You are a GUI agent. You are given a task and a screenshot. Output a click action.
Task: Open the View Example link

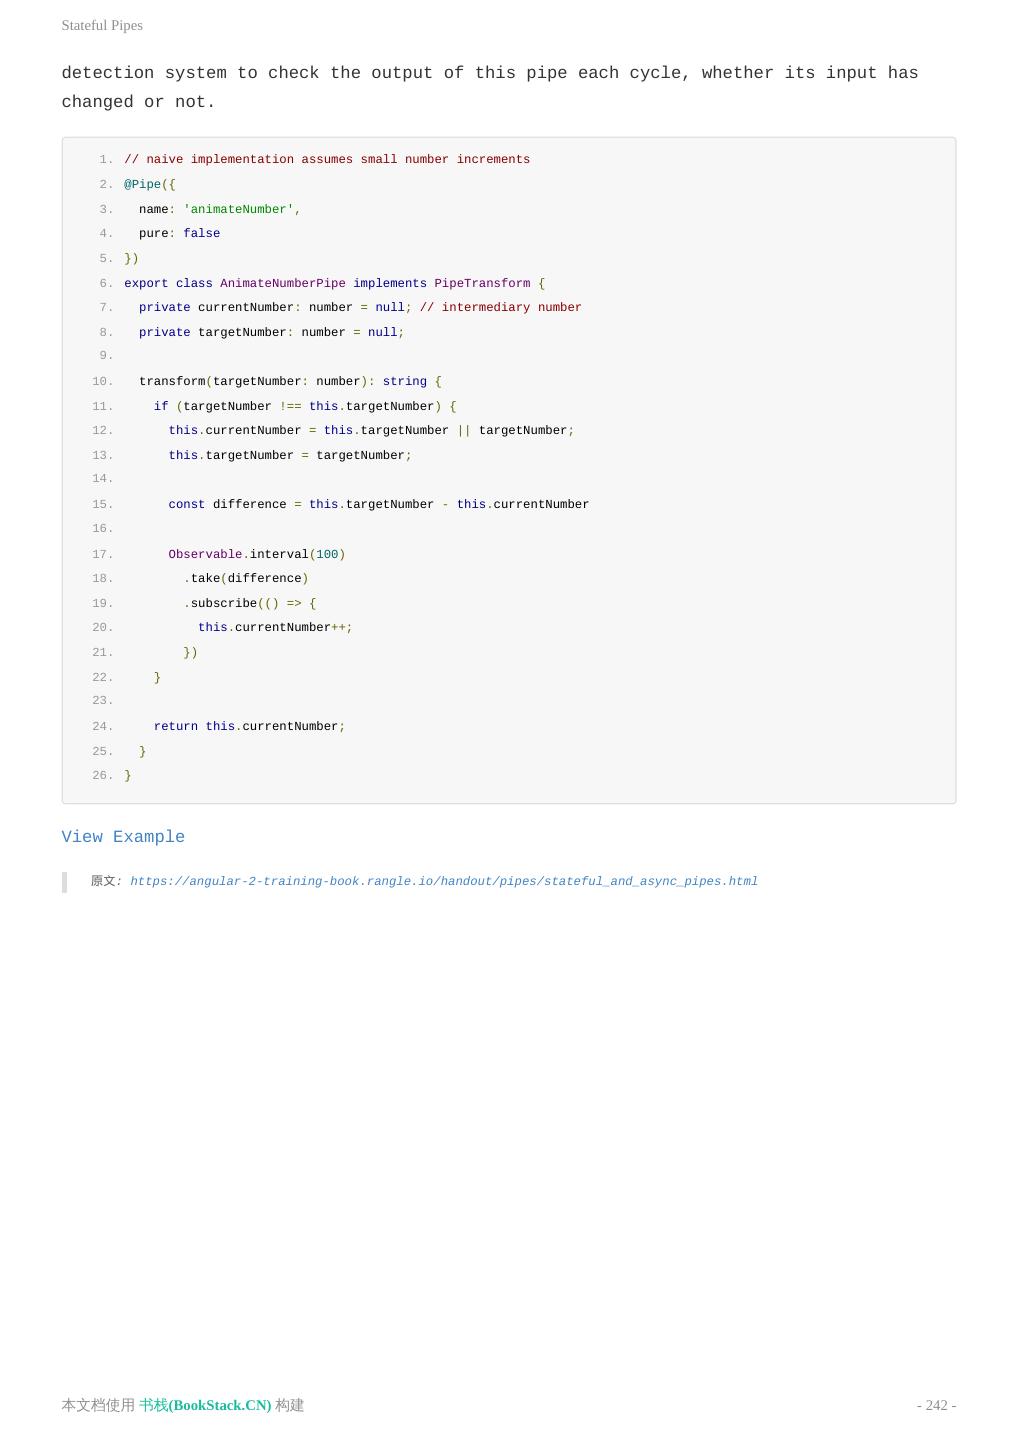[123, 837]
